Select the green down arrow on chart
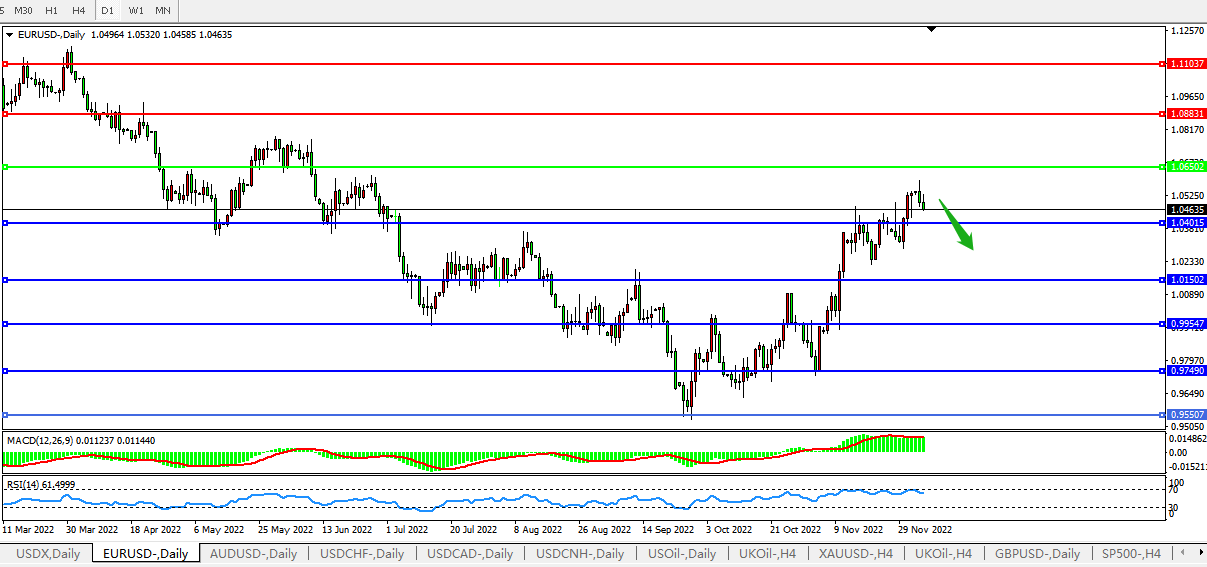Screen dimensions: 1207x567 point(957,224)
